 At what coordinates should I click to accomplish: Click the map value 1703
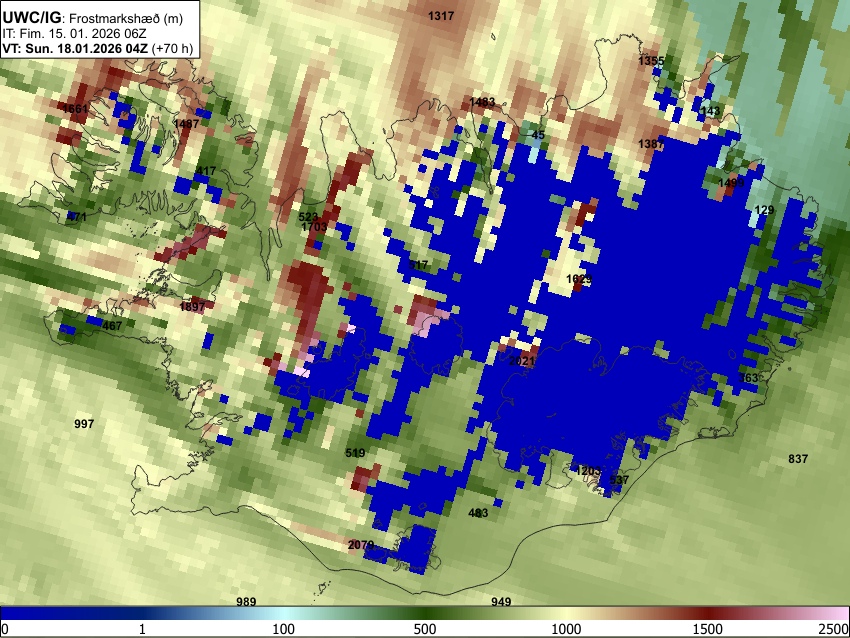[x=314, y=227]
